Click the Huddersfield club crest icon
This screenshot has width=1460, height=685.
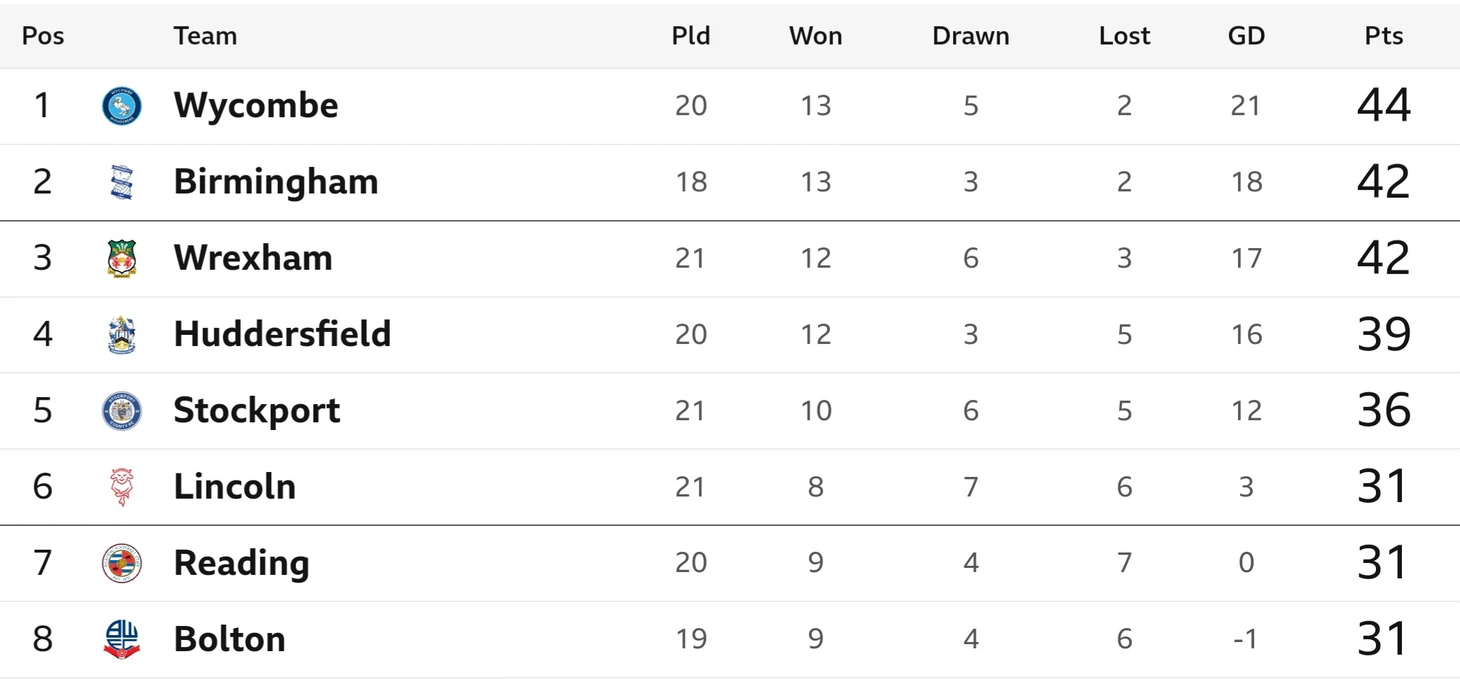tap(122, 334)
